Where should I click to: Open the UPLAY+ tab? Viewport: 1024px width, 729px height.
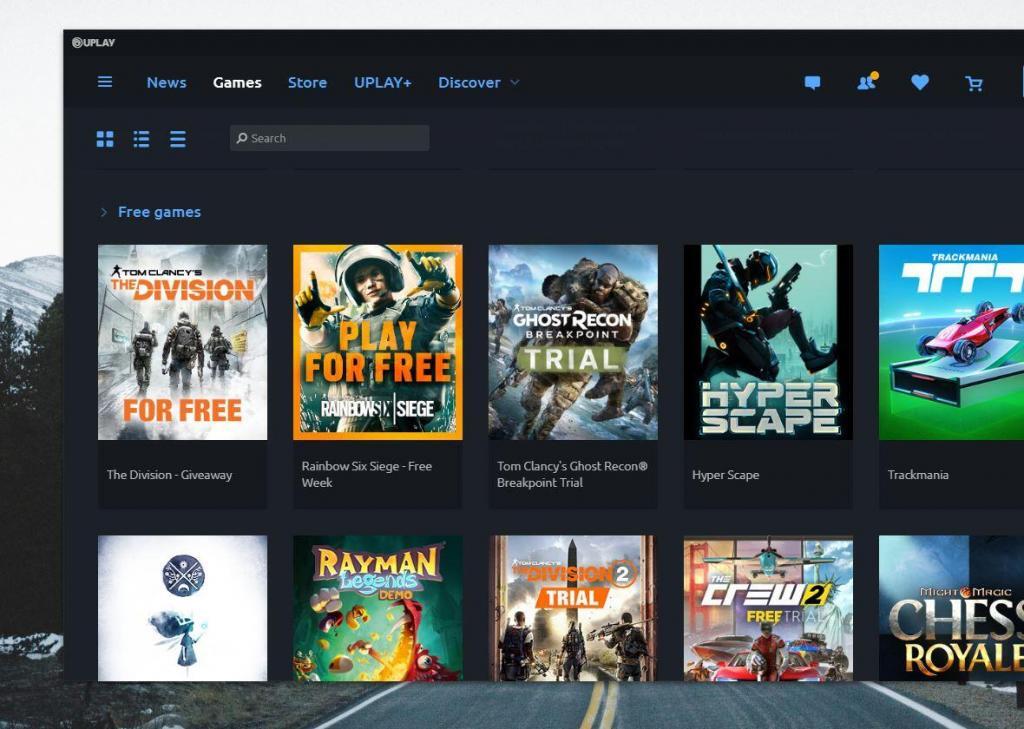click(x=382, y=82)
